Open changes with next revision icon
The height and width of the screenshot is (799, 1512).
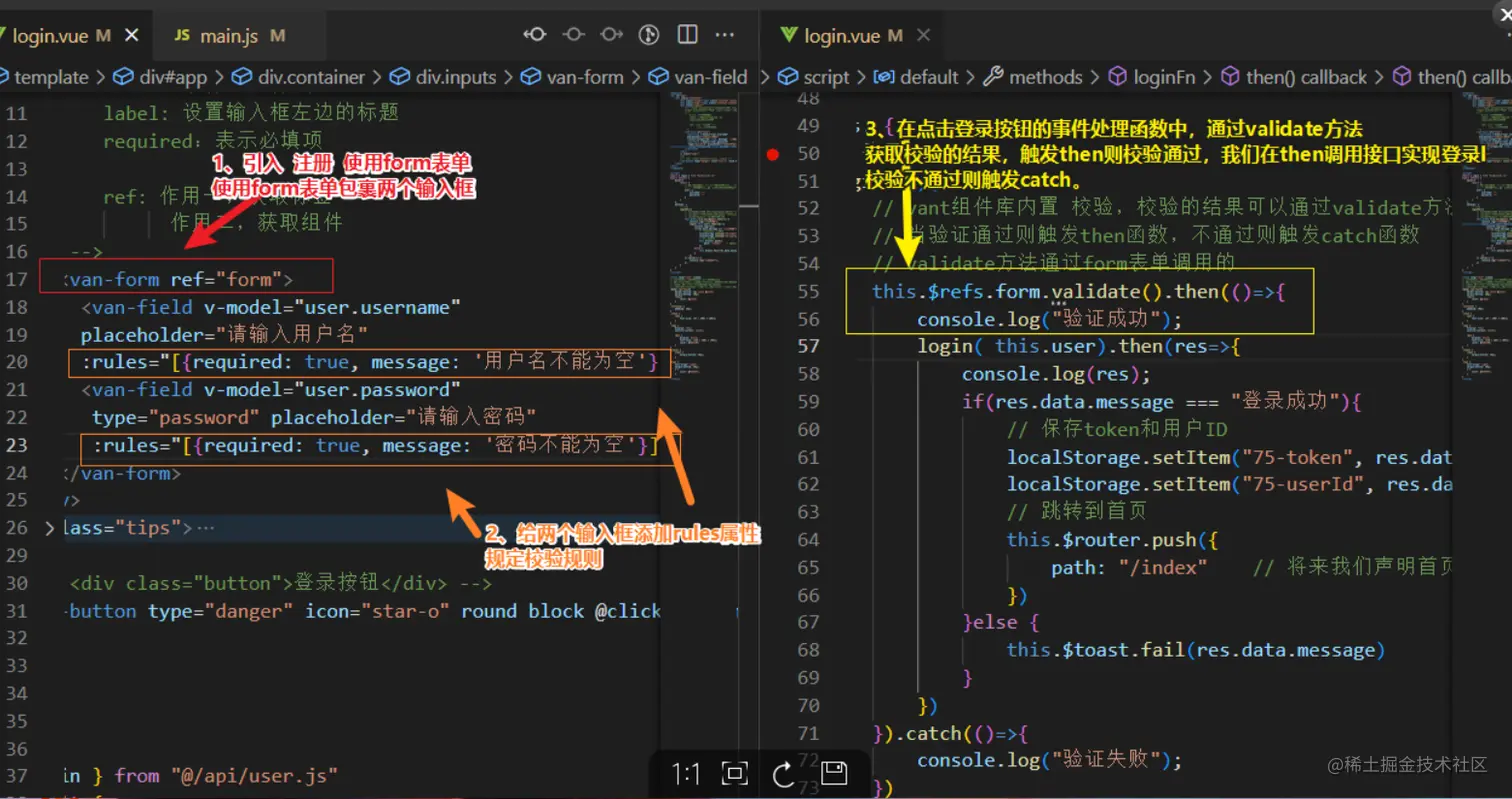click(611, 35)
